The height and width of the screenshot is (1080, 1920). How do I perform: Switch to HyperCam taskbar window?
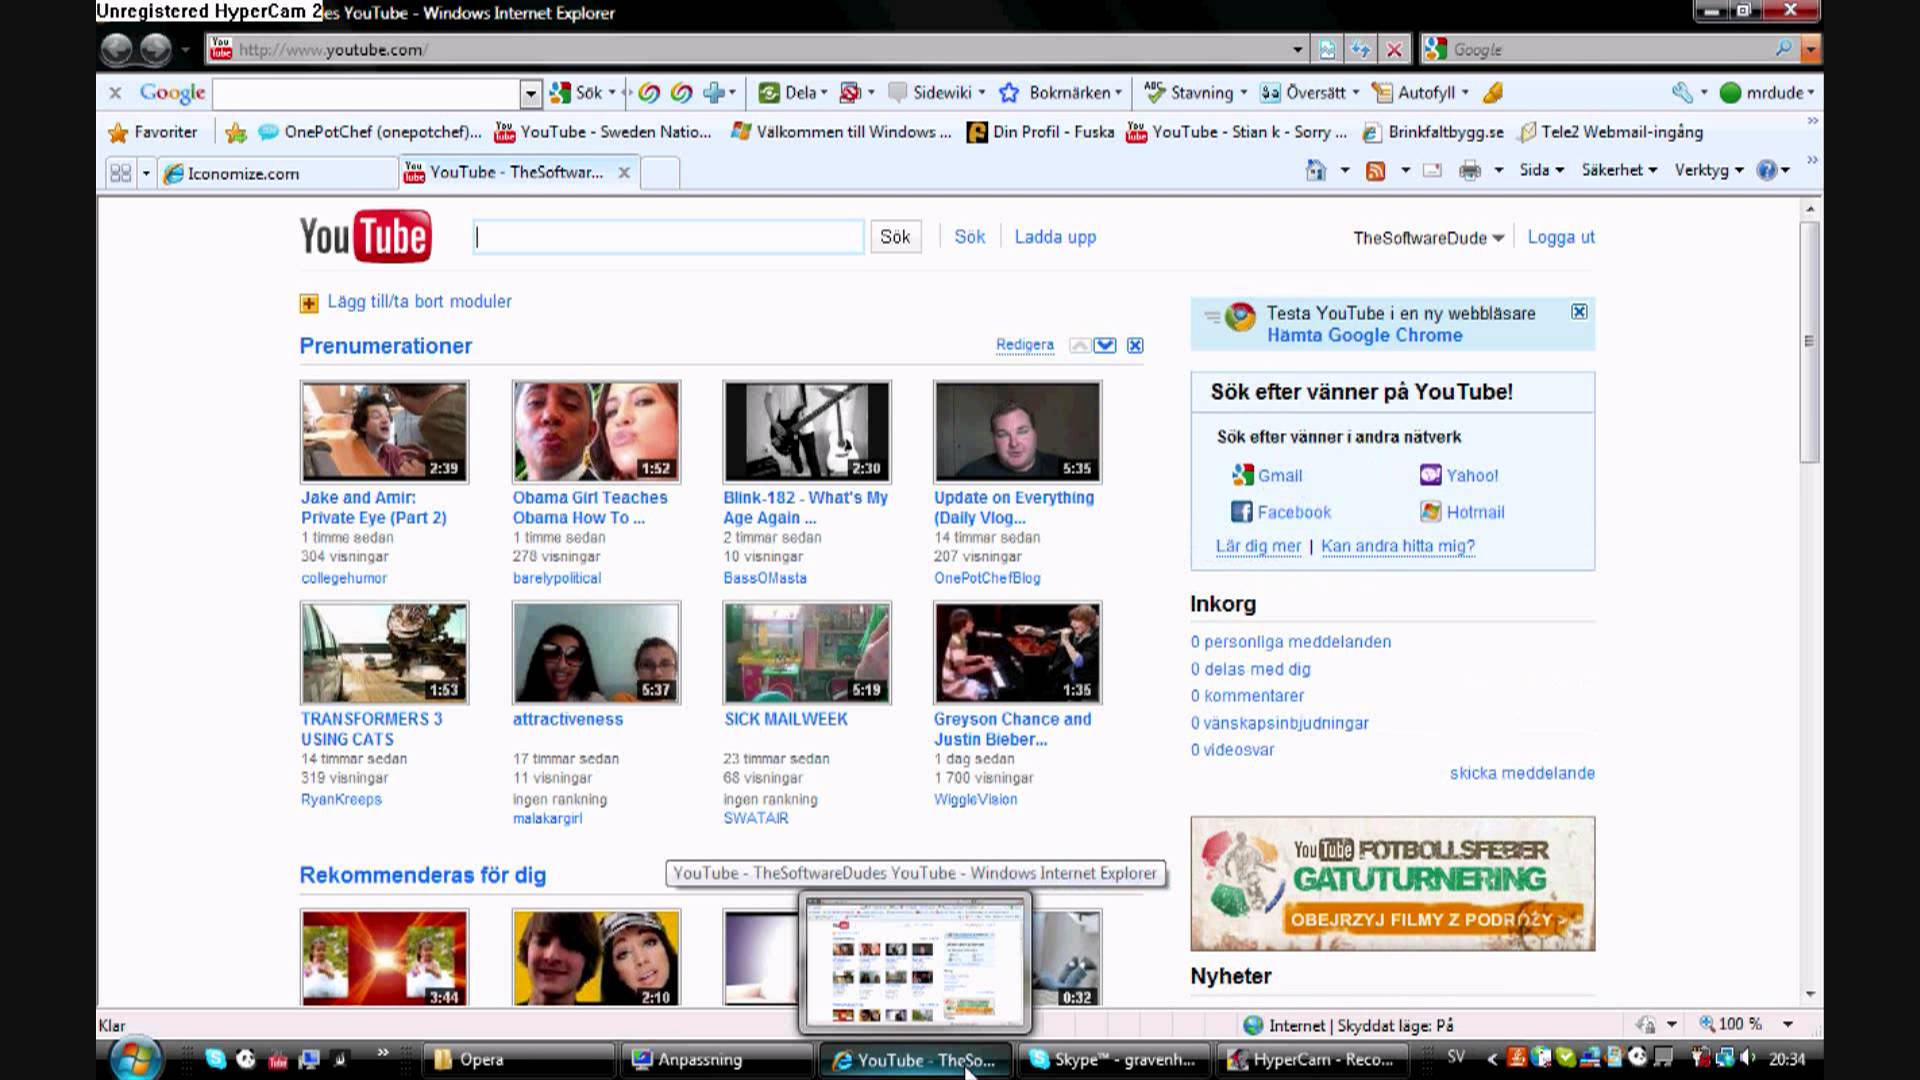click(x=1314, y=1060)
